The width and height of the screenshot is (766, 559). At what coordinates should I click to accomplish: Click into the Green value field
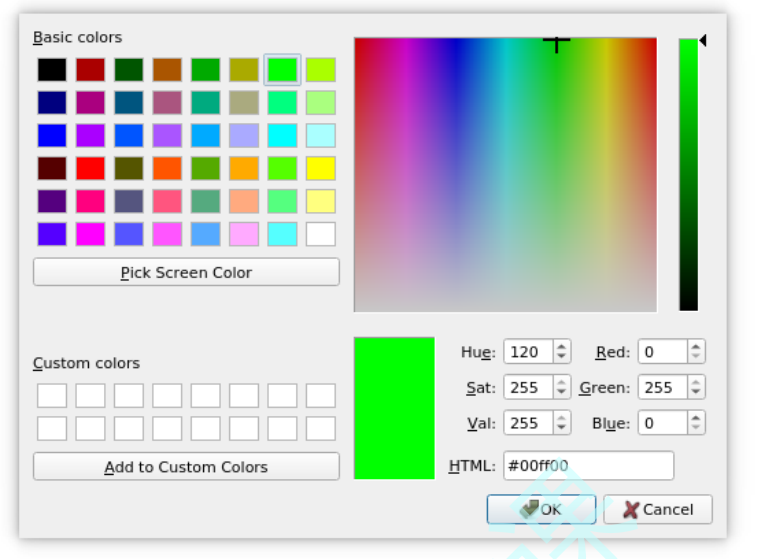pyautogui.click(x=663, y=387)
